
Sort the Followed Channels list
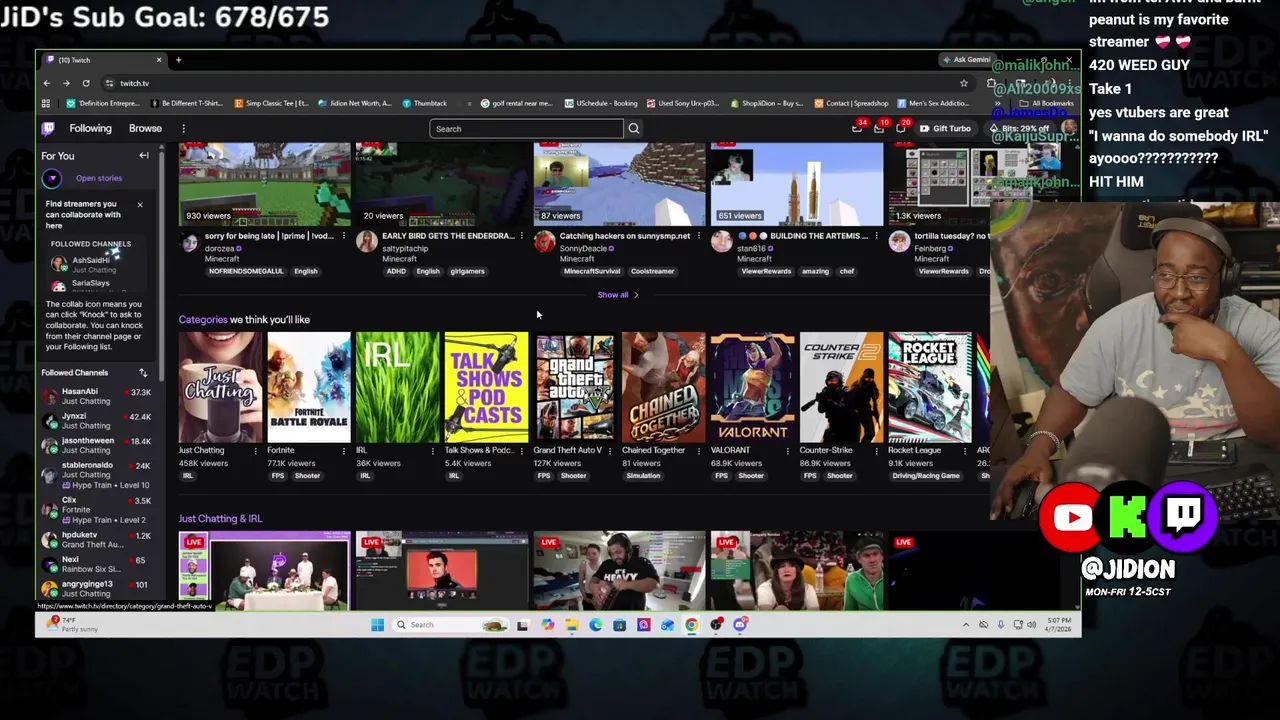pos(143,373)
